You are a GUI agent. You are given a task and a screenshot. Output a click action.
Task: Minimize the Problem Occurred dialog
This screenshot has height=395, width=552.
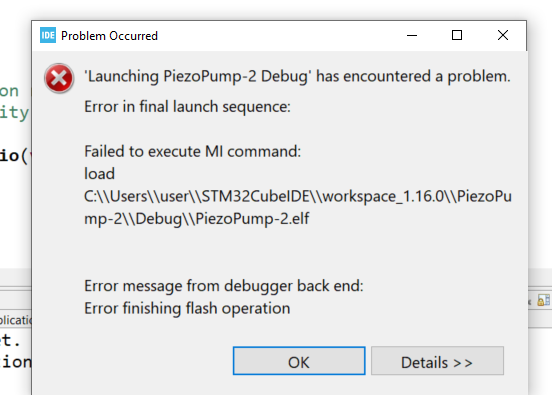(x=412, y=35)
